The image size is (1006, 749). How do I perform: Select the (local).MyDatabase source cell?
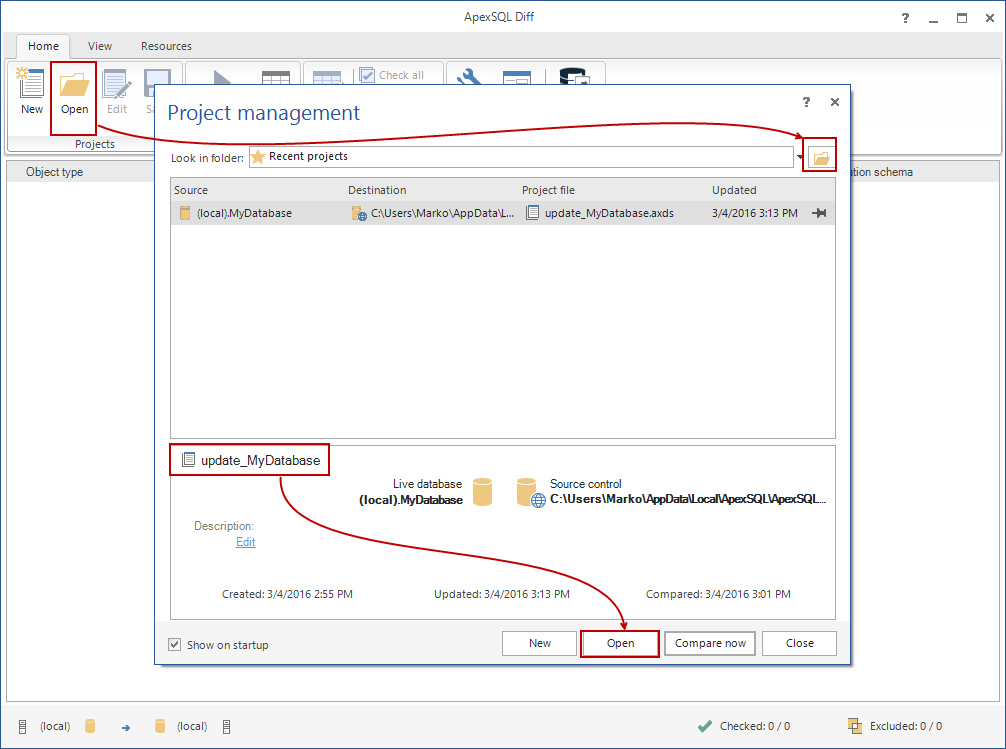tap(244, 213)
